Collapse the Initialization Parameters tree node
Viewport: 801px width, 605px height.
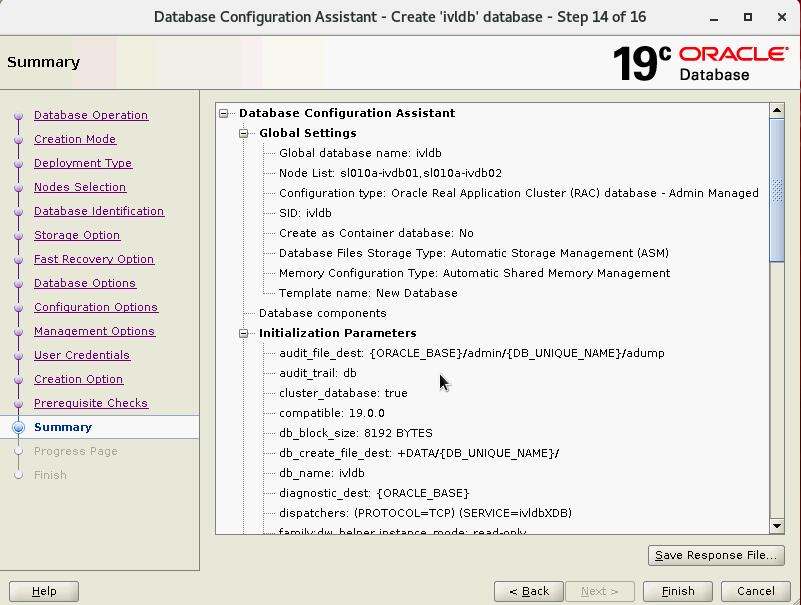[x=243, y=333]
